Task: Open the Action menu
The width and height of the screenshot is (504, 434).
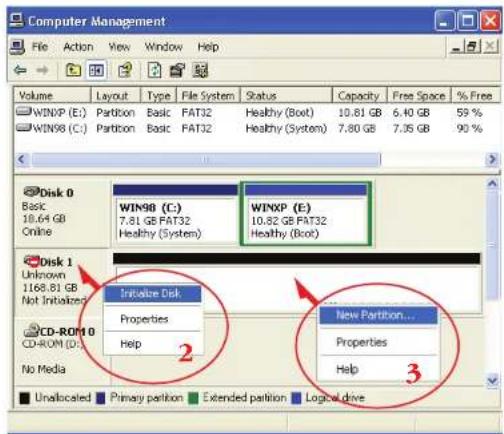Action: pyautogui.click(x=78, y=47)
